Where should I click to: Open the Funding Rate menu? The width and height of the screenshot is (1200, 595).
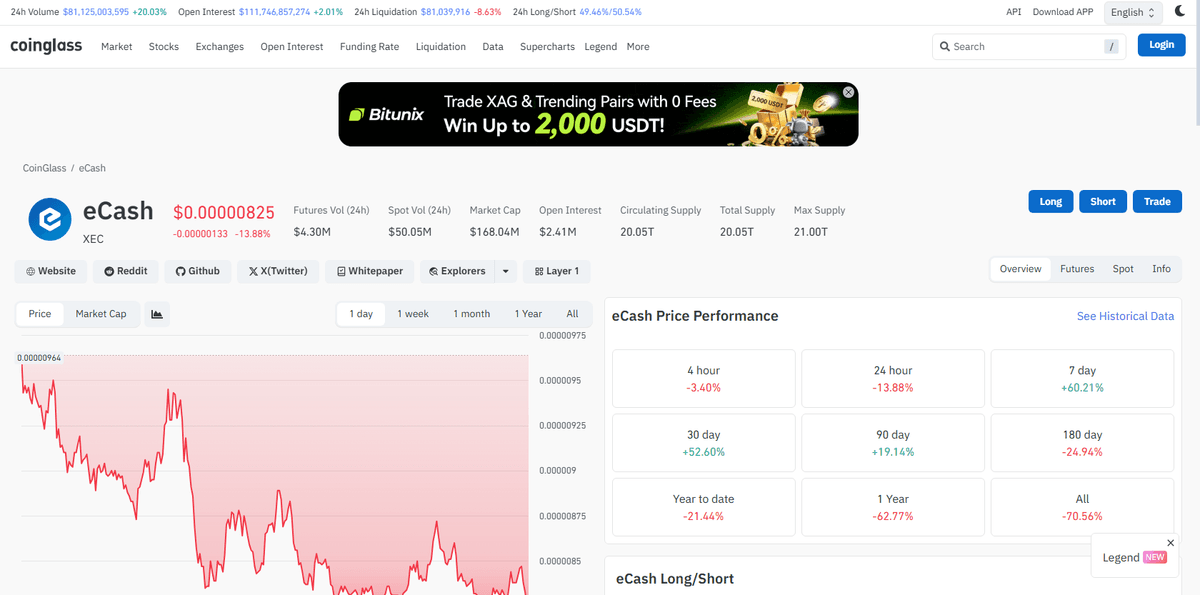click(370, 46)
